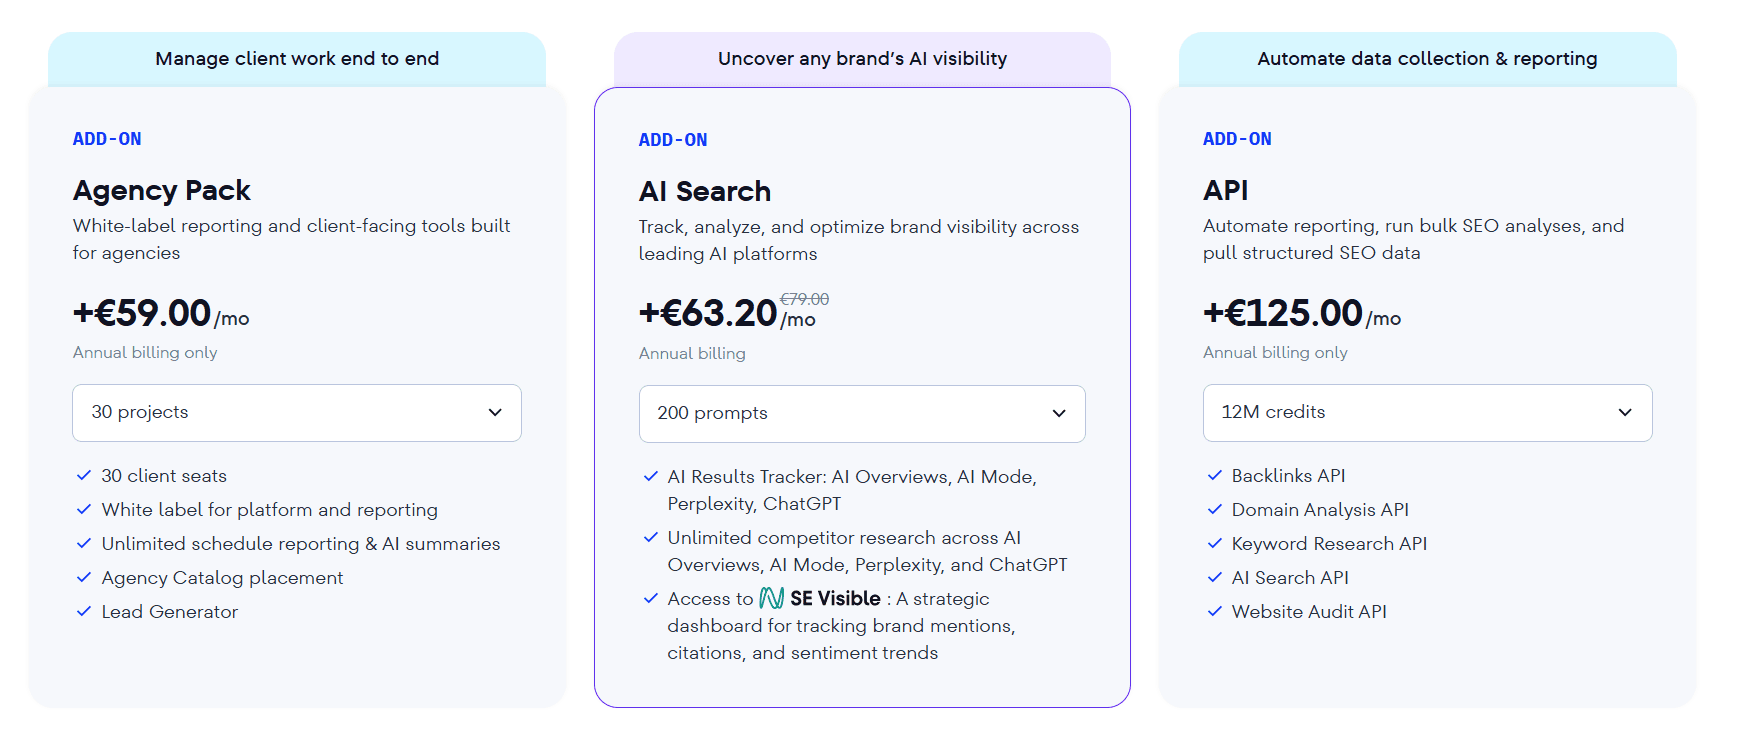This screenshot has width=1748, height=739.
Task: Click the +€125.00 price for API
Action: click(1283, 314)
